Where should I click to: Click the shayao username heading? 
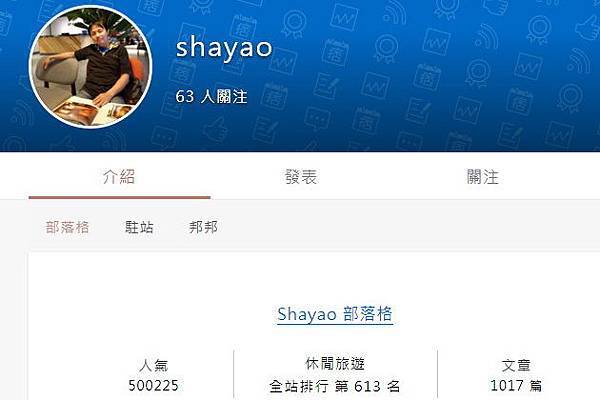pyautogui.click(x=224, y=48)
